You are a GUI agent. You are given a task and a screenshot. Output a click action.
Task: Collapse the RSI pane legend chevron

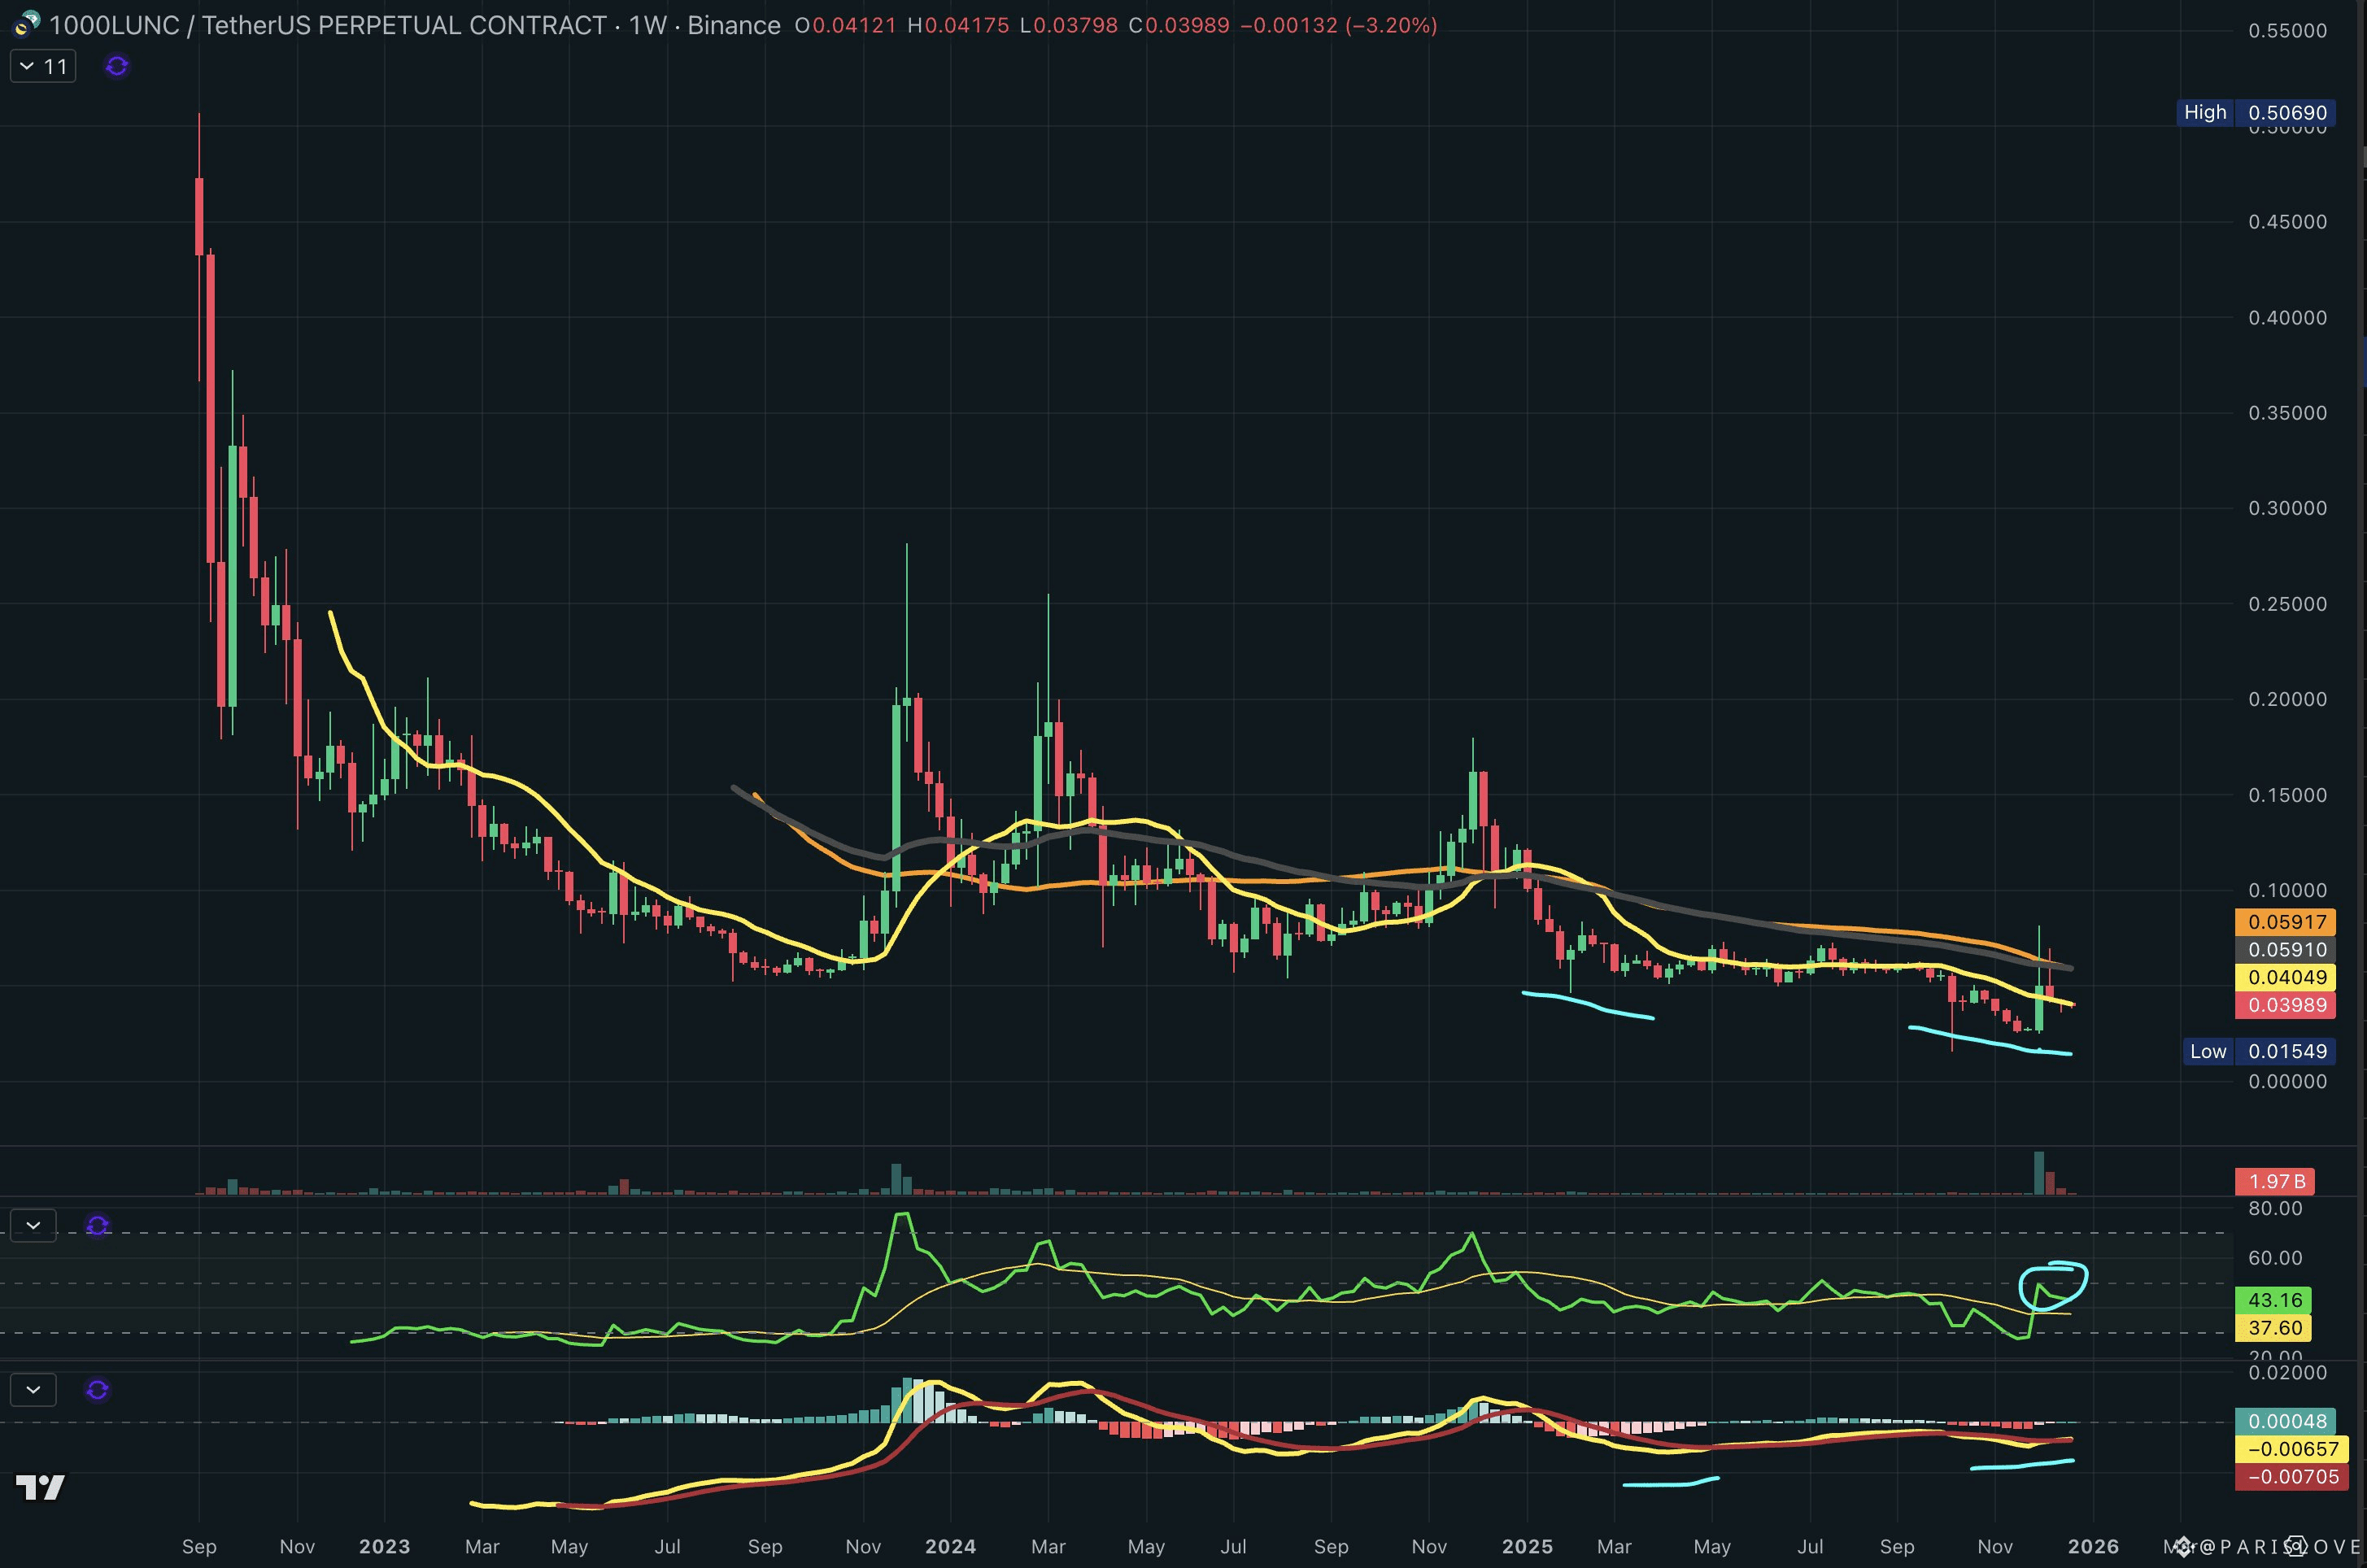pyautogui.click(x=33, y=1226)
